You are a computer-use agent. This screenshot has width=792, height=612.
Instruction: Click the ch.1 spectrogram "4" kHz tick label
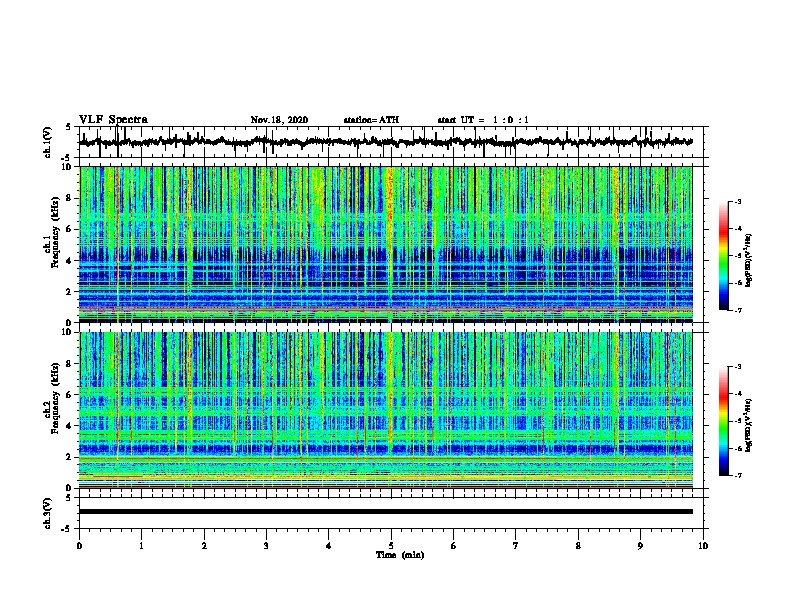point(70,261)
